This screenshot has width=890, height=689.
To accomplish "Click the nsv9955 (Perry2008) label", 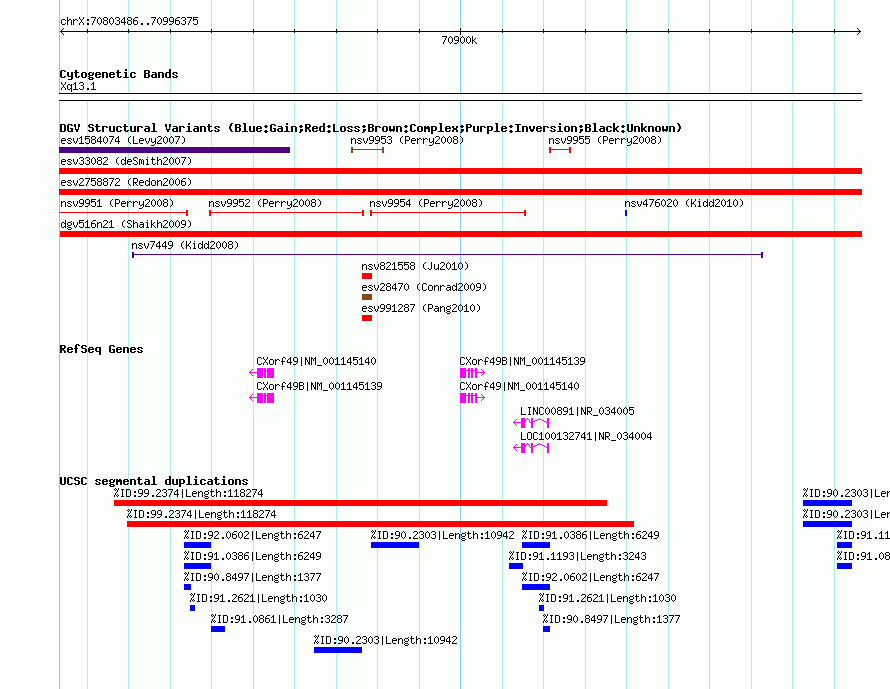I will 605,140.
